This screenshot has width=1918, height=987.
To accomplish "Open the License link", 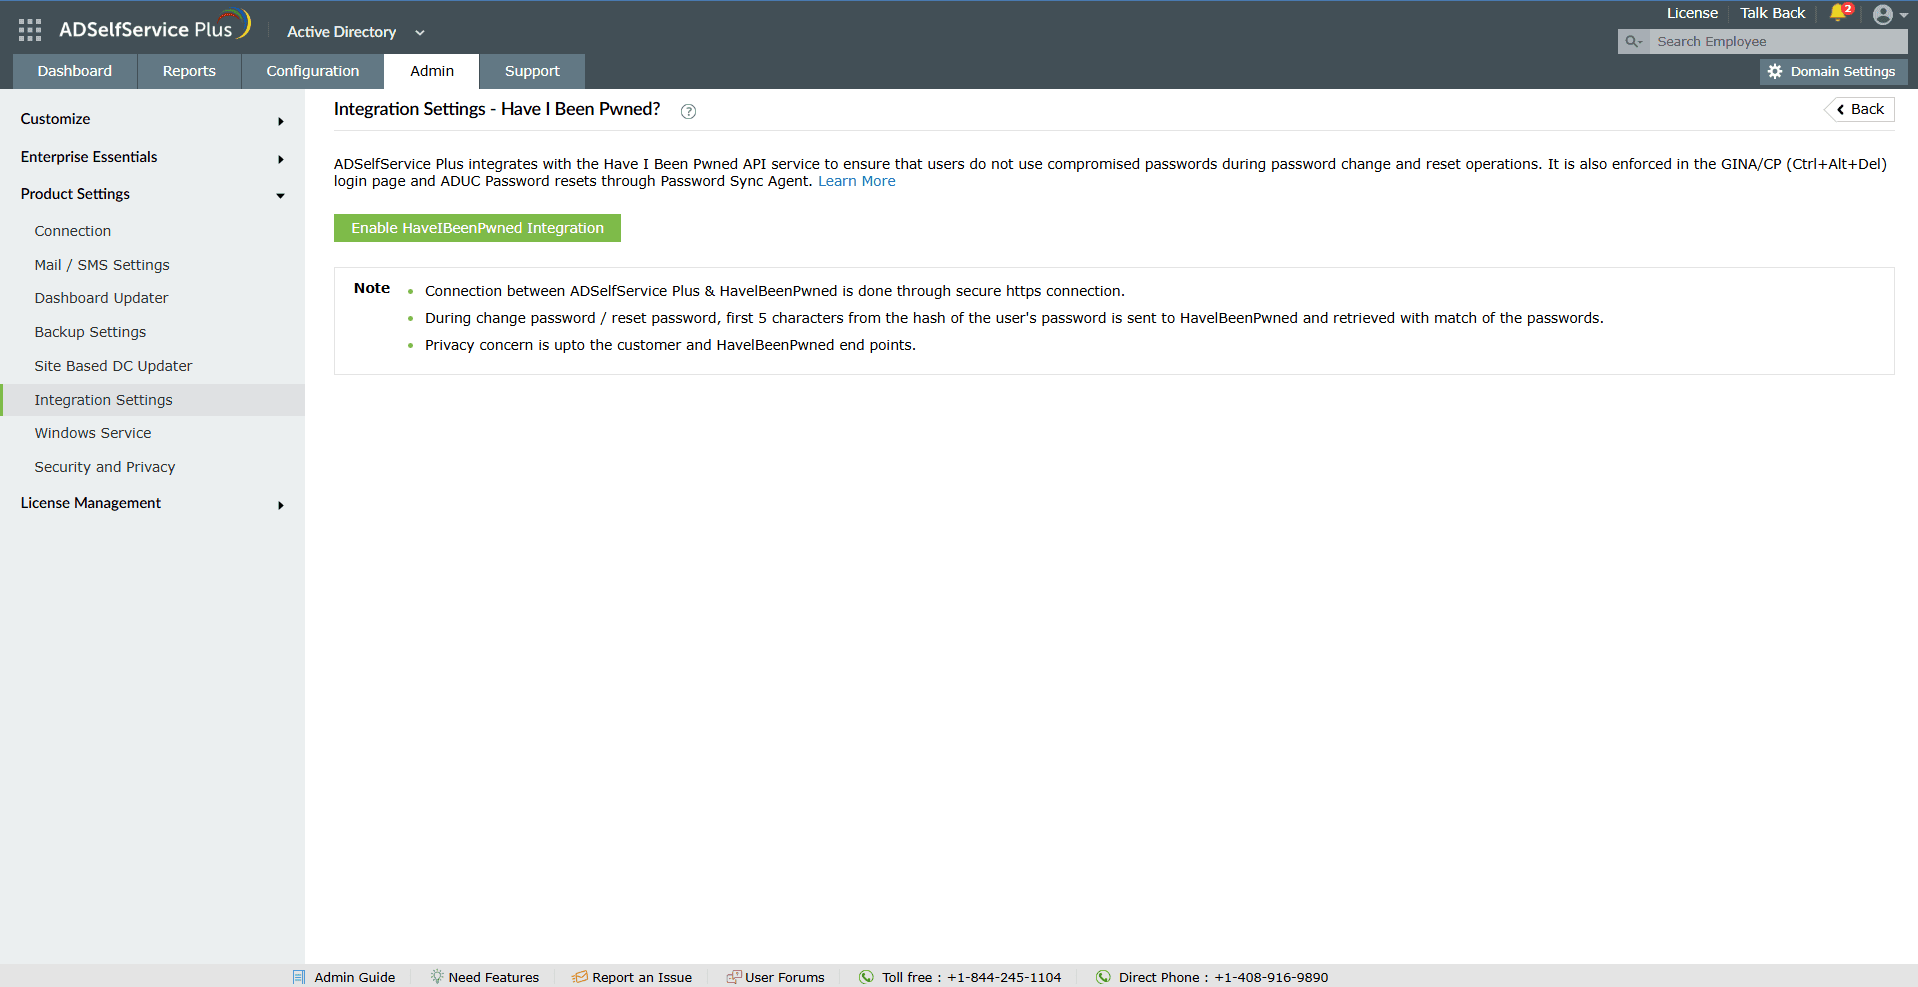I will click(x=1692, y=13).
